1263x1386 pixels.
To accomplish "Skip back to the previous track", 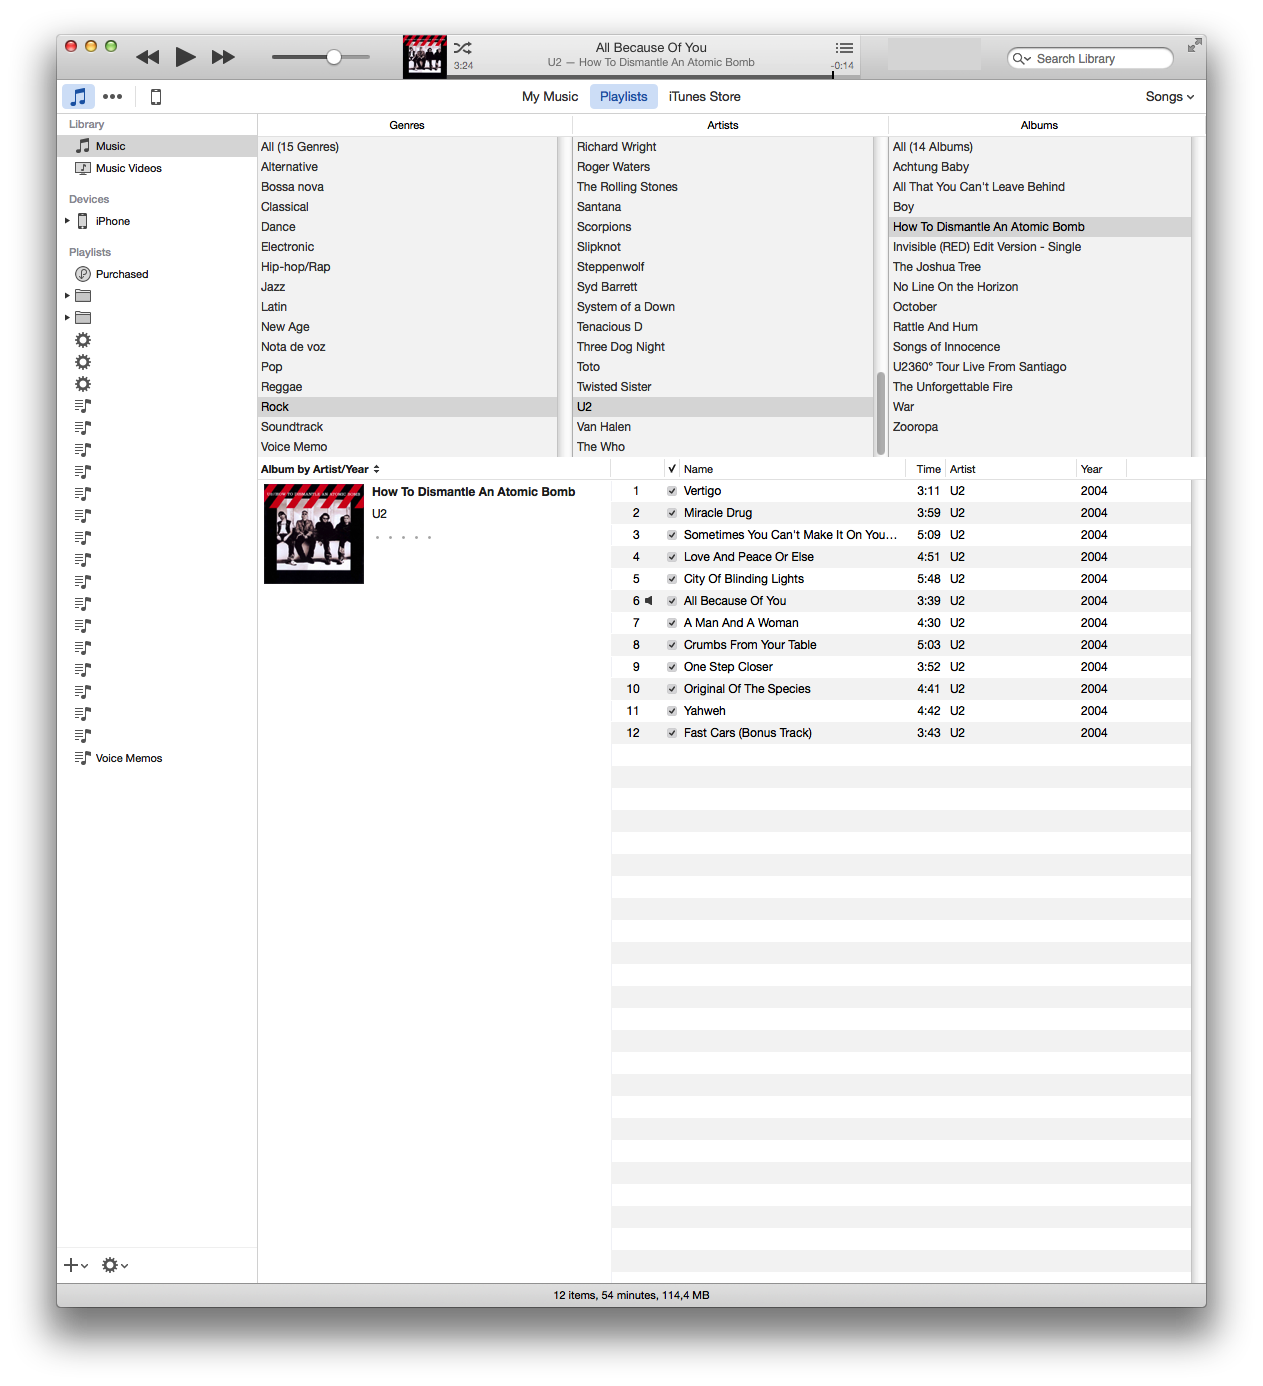I will (x=147, y=57).
